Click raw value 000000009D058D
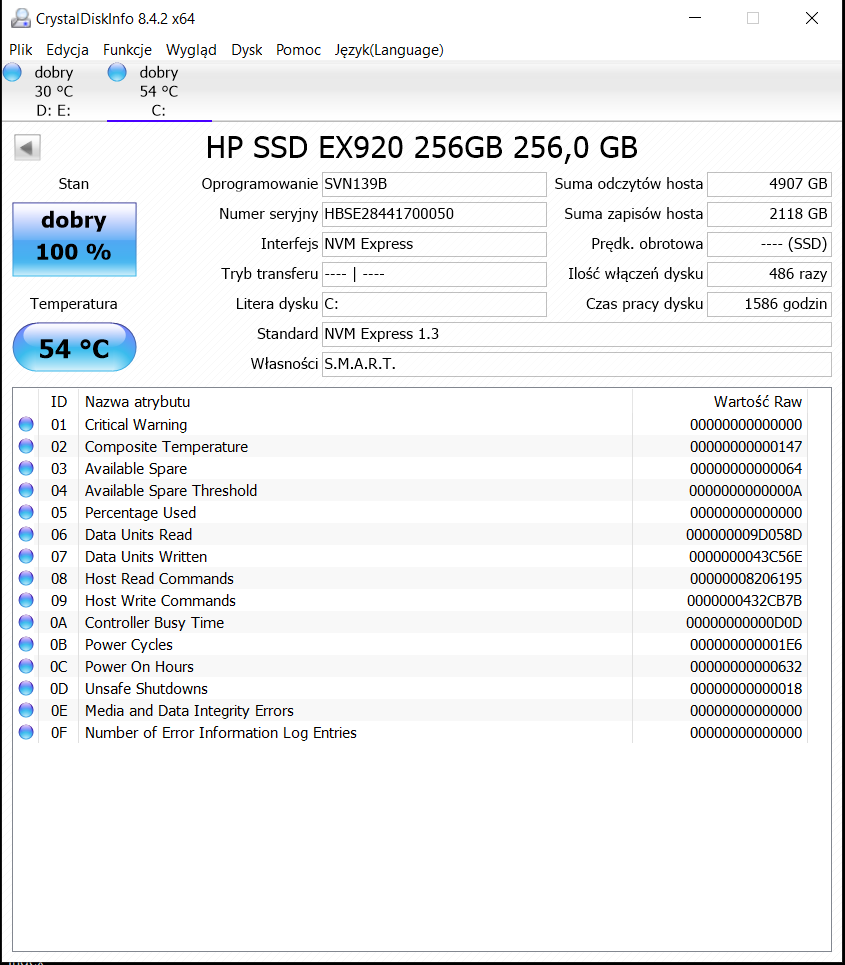 (x=744, y=535)
